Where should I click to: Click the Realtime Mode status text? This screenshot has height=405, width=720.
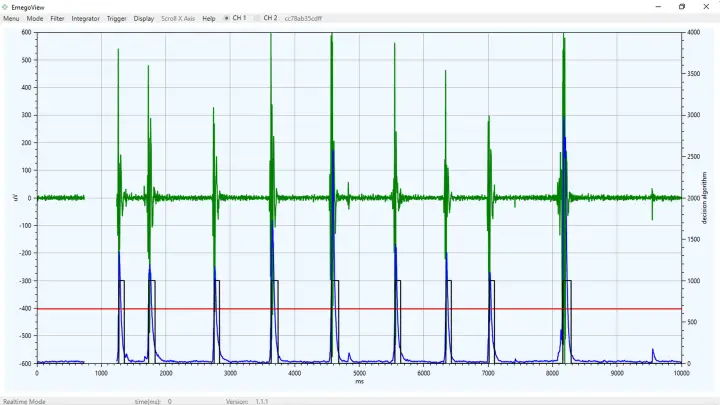24,401
